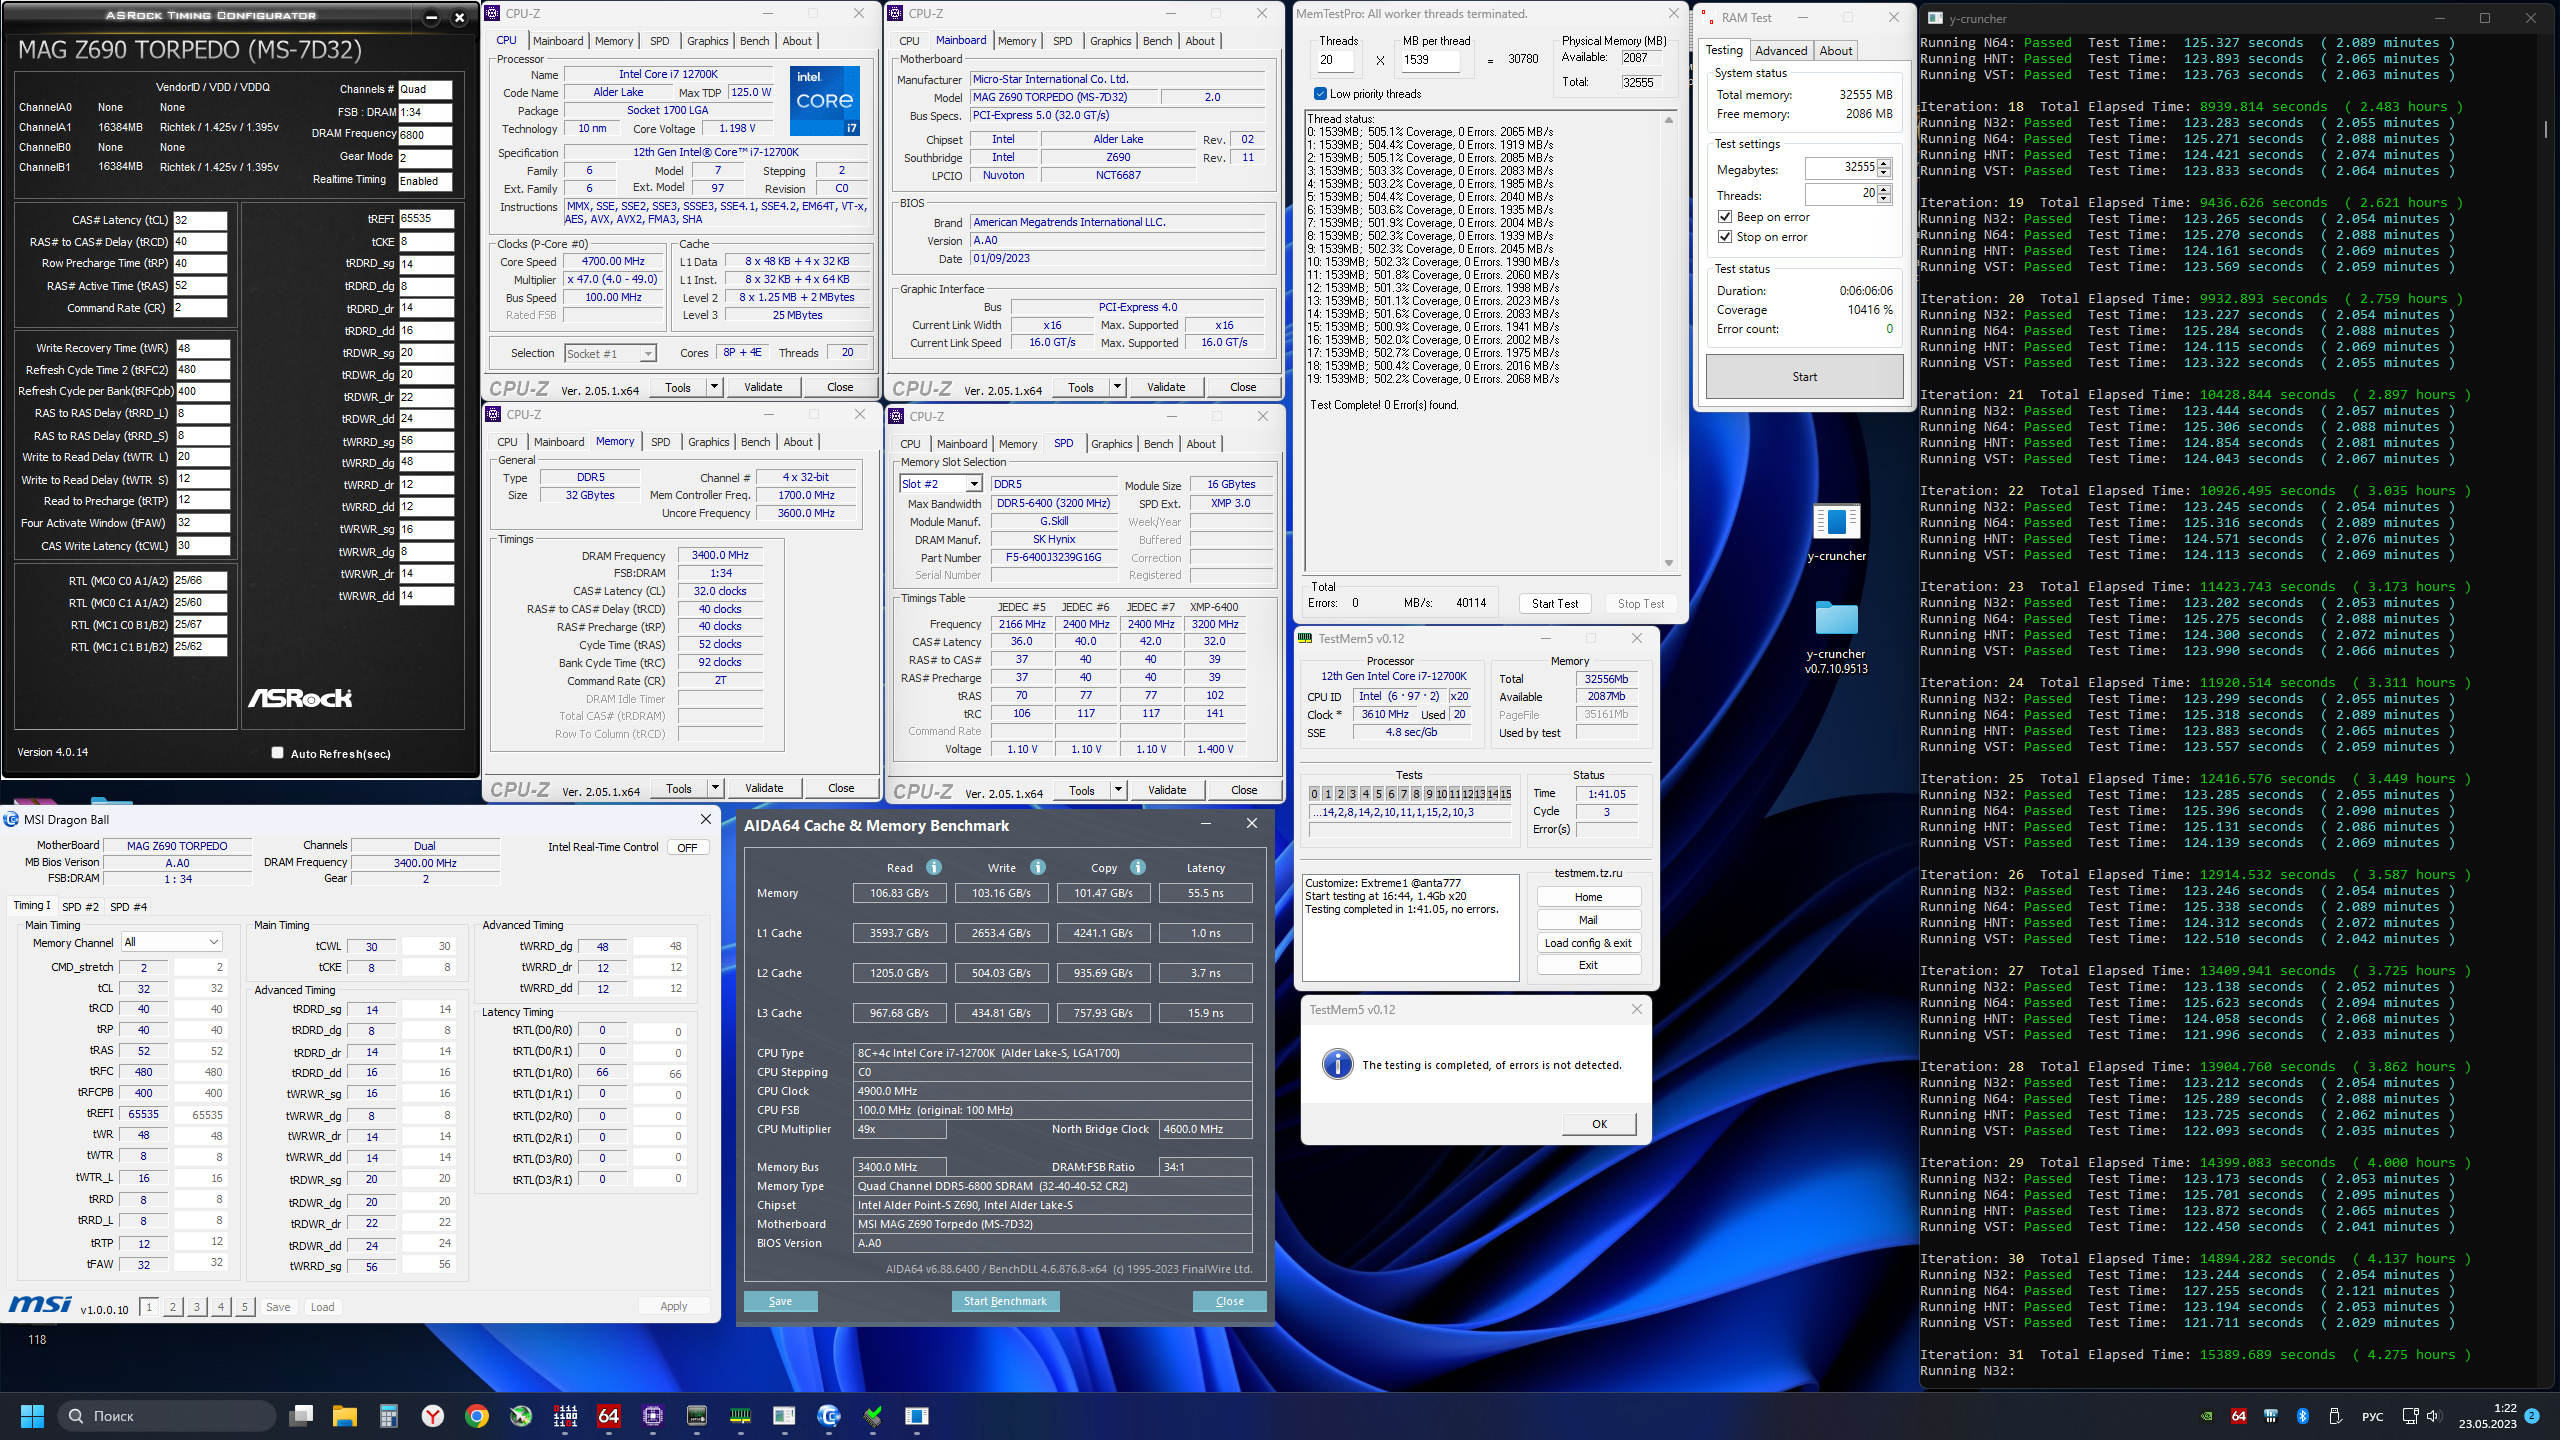Open the NVIDIA tray icon
This screenshot has height=1440, width=2560.
2207,1416
